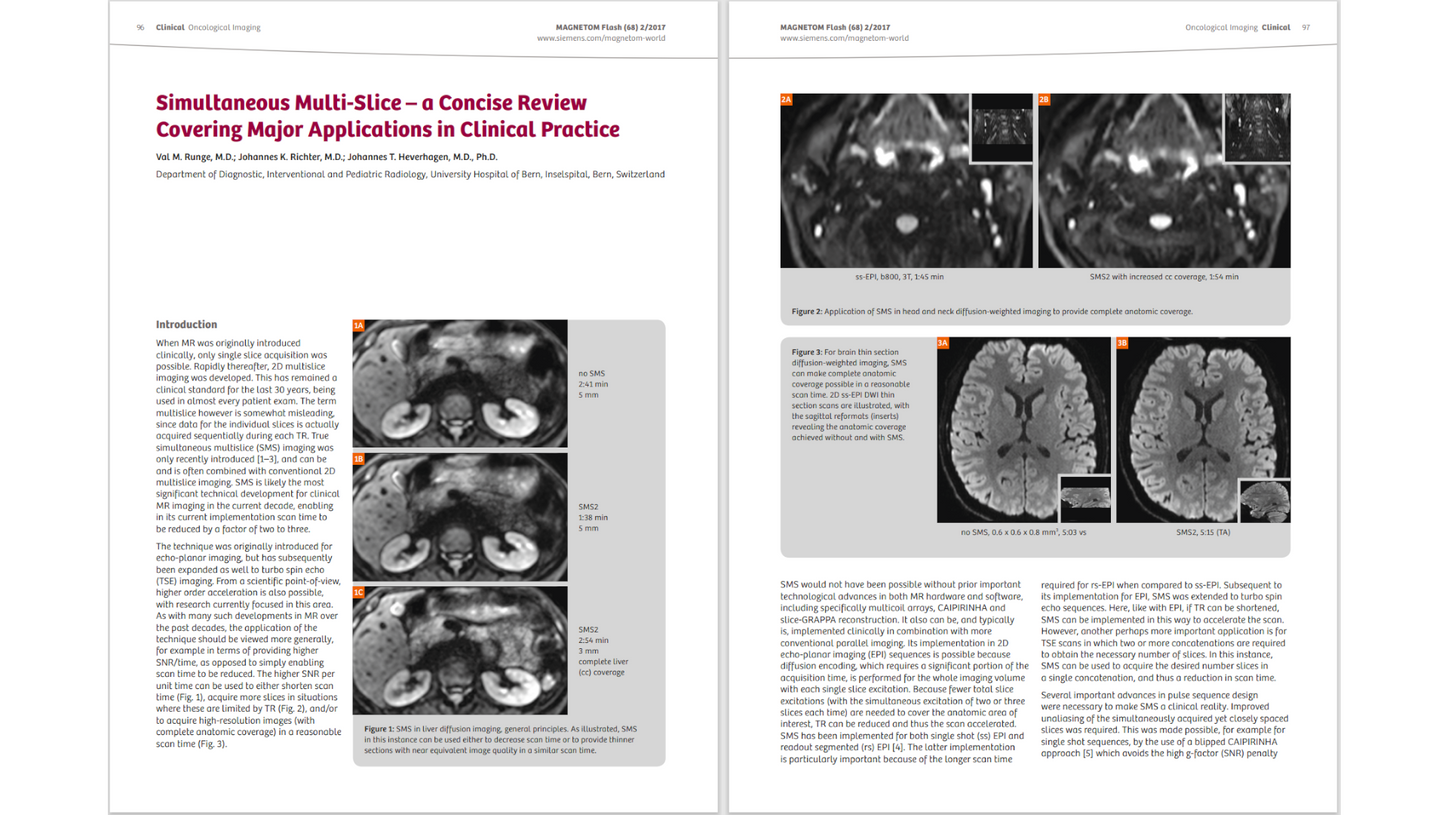Click the Figure 2 caption text
1448x815 pixels.
point(992,311)
